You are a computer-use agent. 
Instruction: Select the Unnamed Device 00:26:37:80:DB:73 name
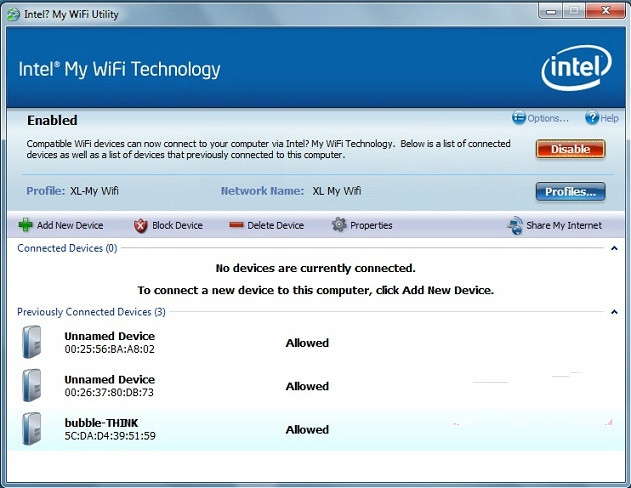[109, 379]
